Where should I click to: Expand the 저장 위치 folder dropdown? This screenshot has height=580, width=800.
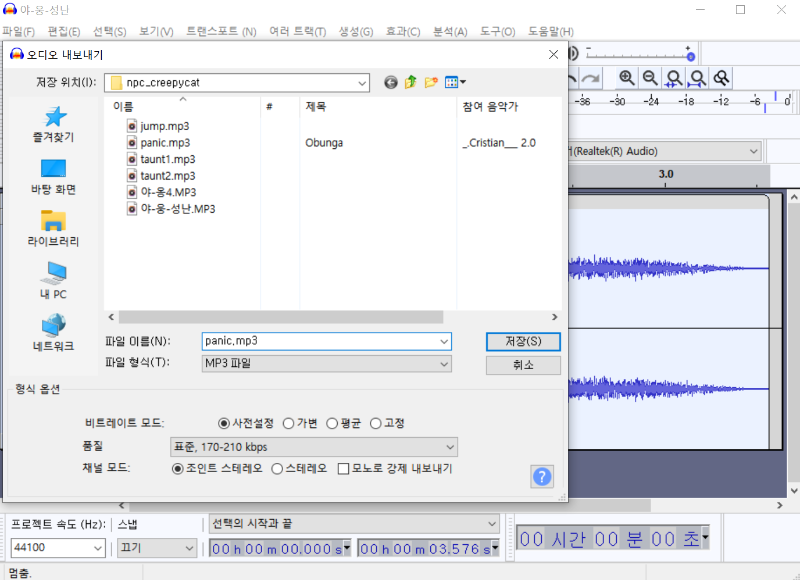tap(362, 83)
